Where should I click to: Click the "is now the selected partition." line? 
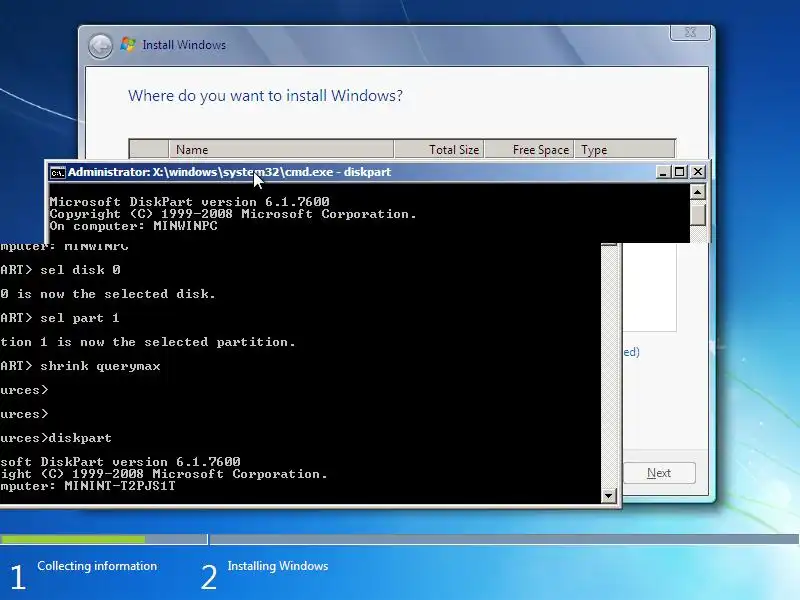[147, 342]
